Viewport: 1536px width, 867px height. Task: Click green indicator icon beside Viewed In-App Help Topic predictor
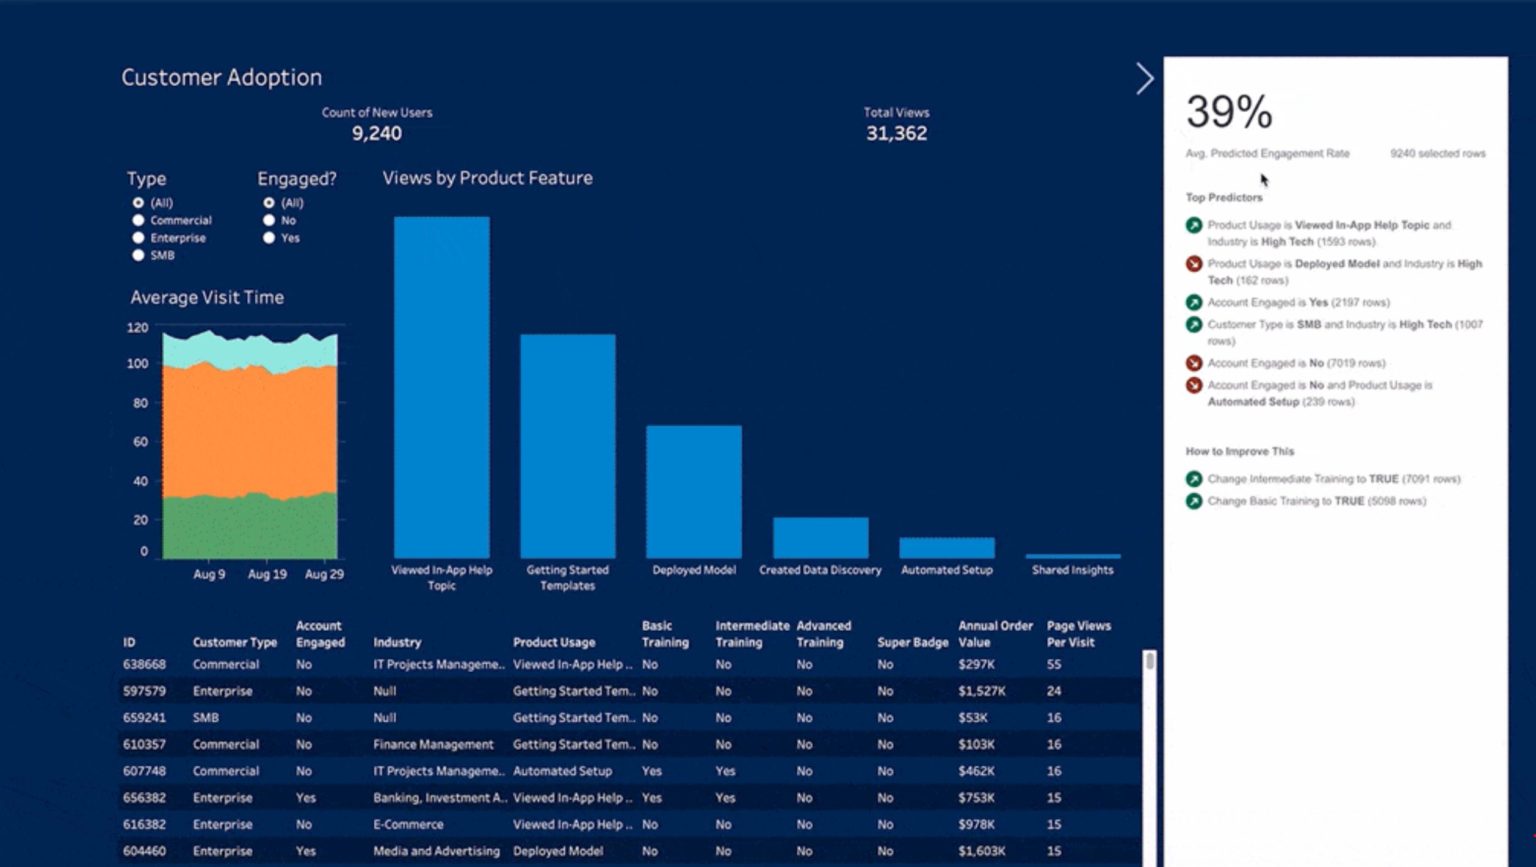(1193, 225)
